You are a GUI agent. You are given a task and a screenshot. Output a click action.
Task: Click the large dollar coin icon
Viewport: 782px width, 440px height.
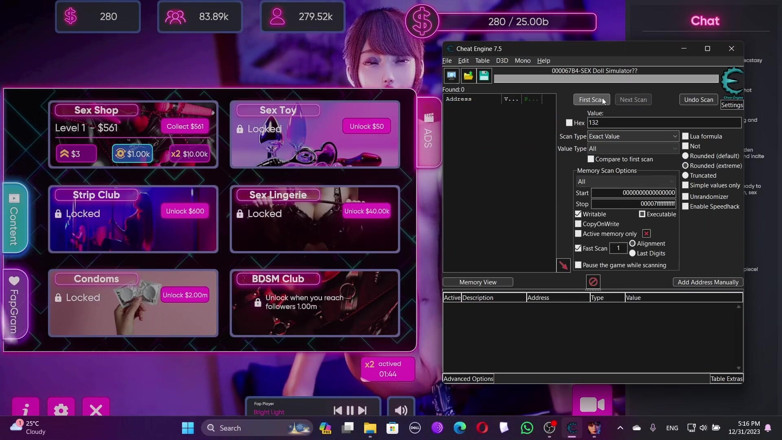421,22
